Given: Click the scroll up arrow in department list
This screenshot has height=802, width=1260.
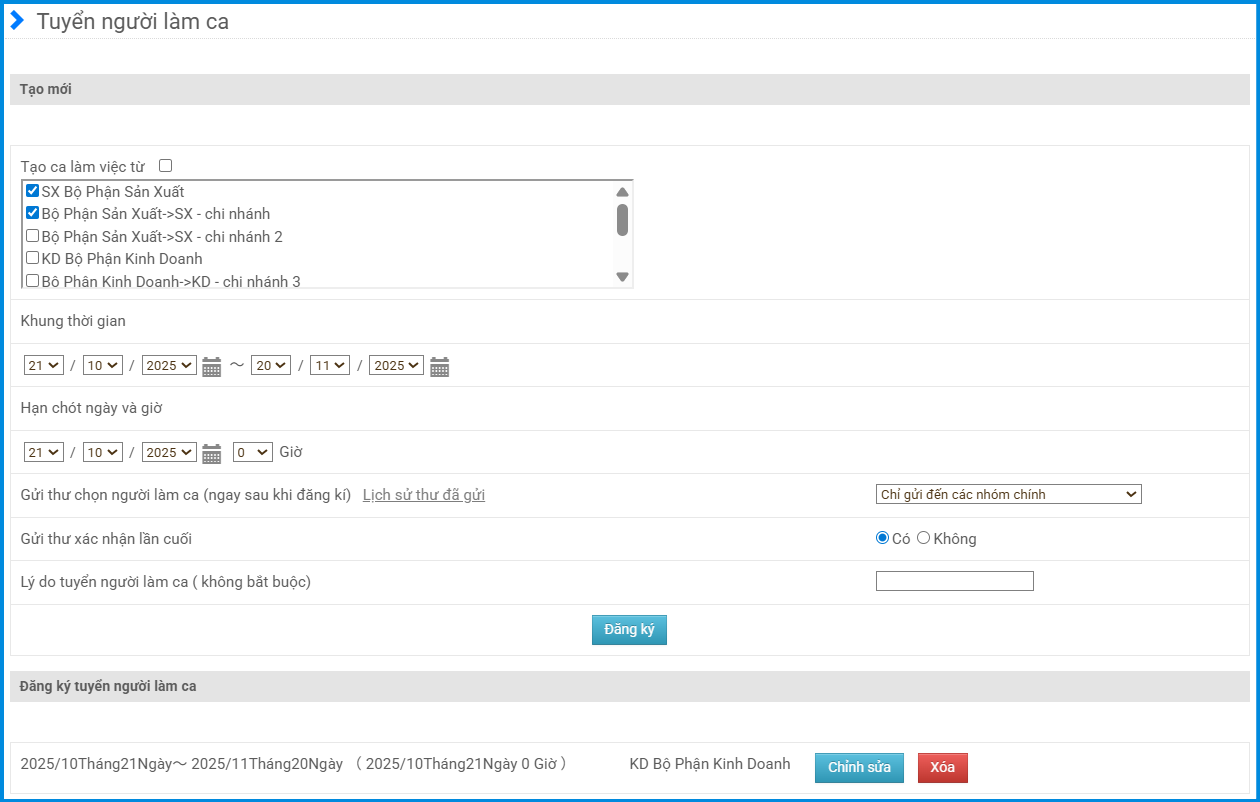Looking at the screenshot, I should pos(622,192).
